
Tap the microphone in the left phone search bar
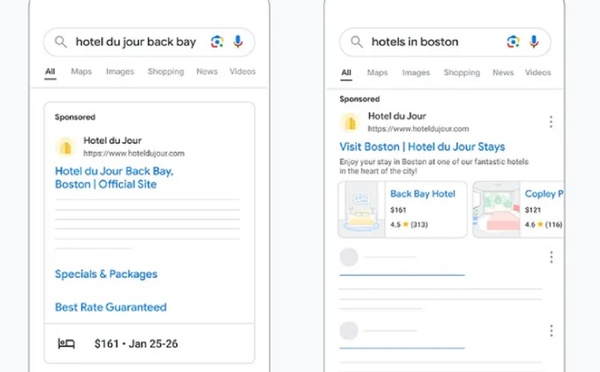pyautogui.click(x=238, y=41)
